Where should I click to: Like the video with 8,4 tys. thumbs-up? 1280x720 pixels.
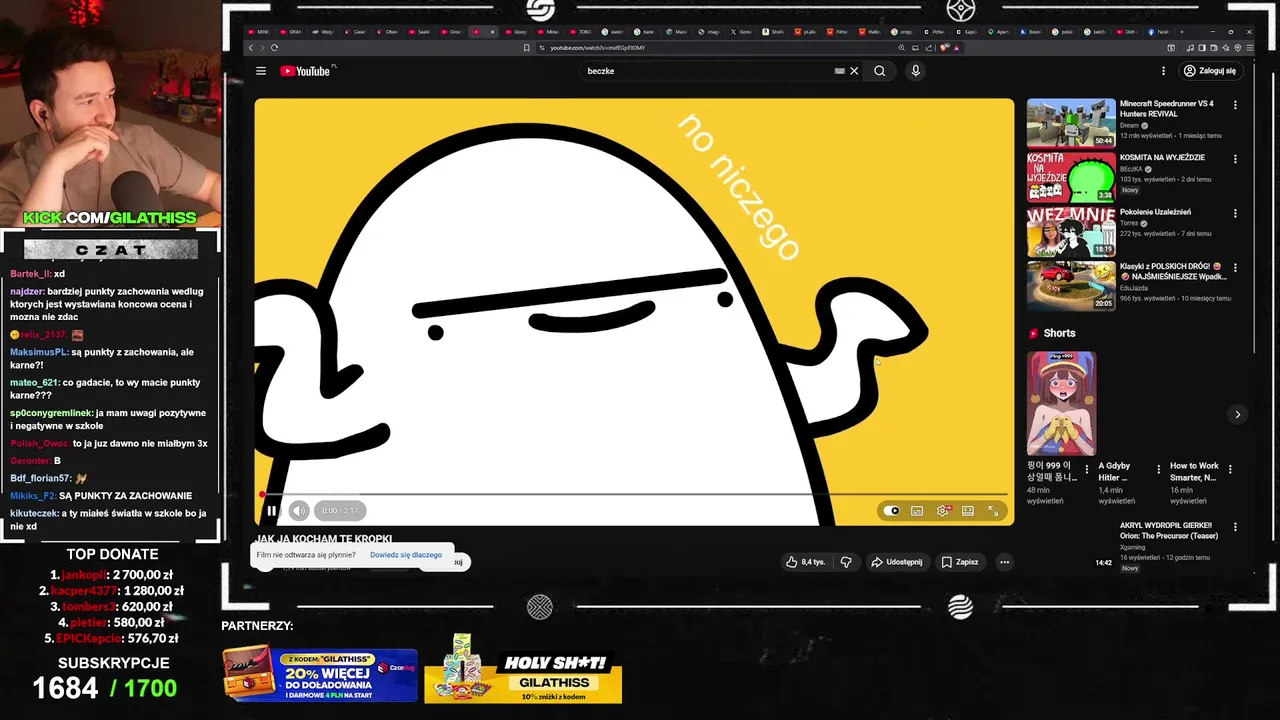coord(806,562)
